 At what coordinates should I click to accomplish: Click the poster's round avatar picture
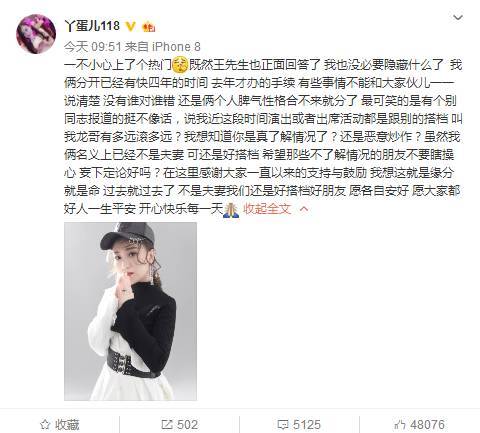(36, 34)
